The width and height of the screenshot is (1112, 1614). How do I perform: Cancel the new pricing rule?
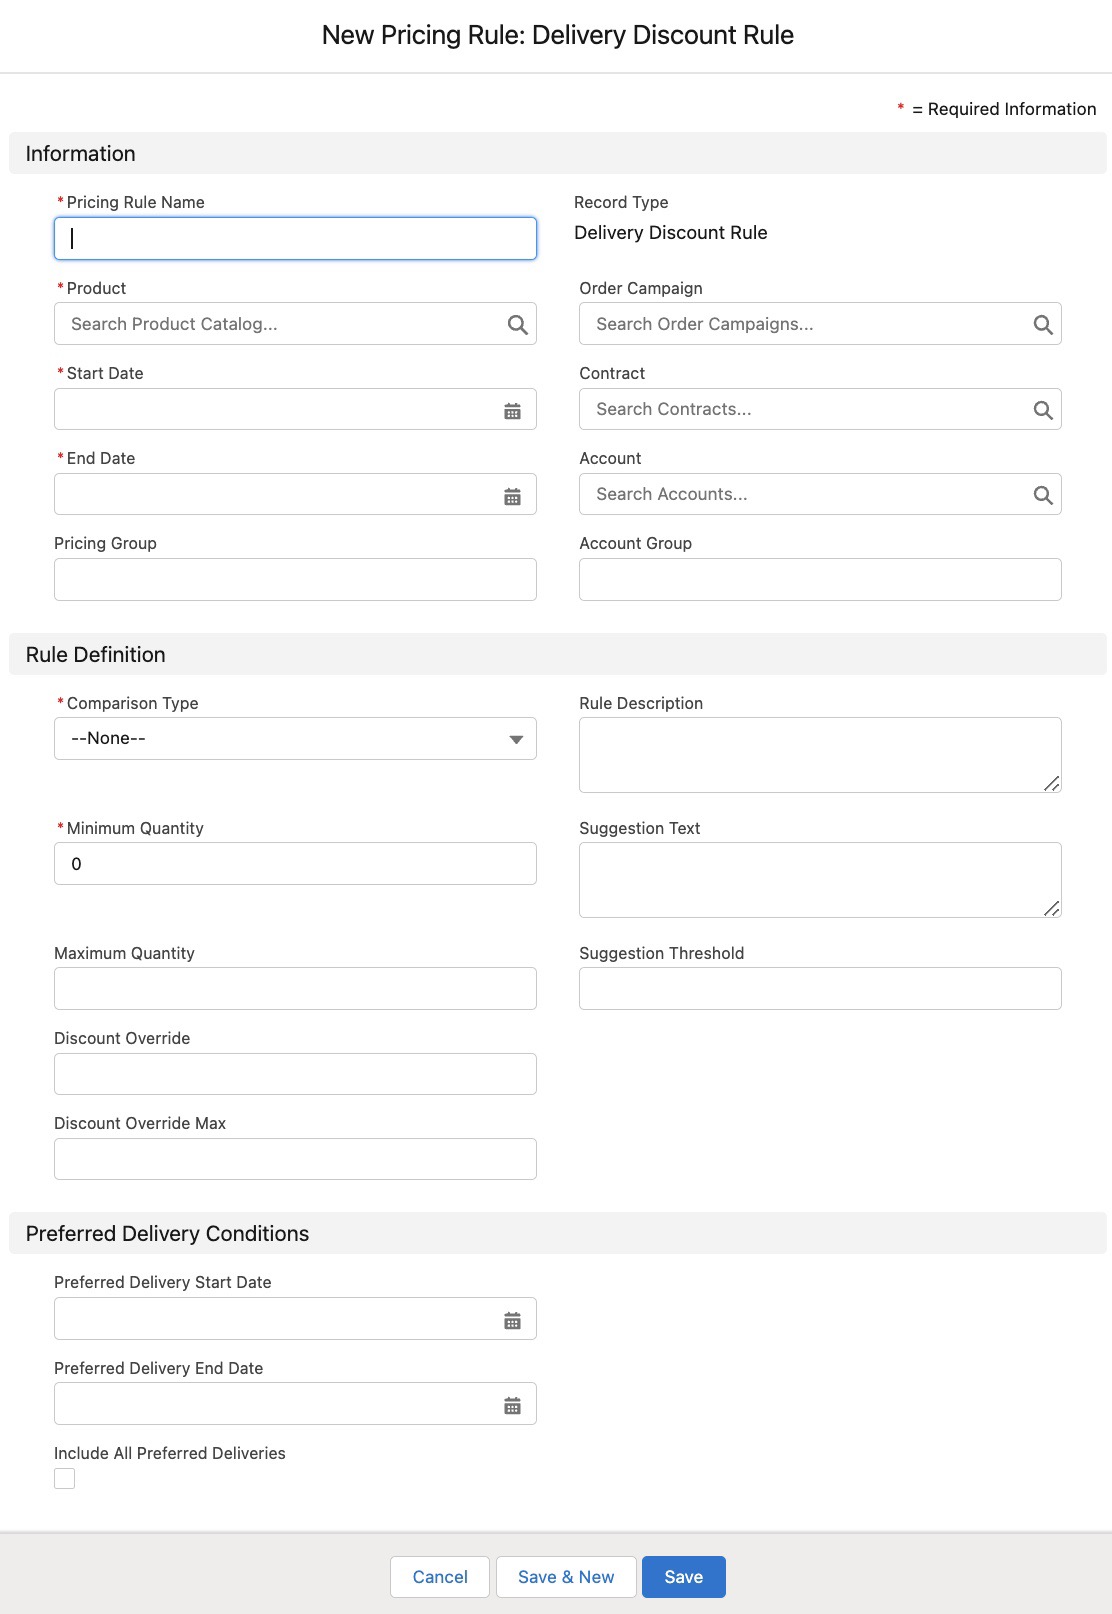tap(440, 1577)
